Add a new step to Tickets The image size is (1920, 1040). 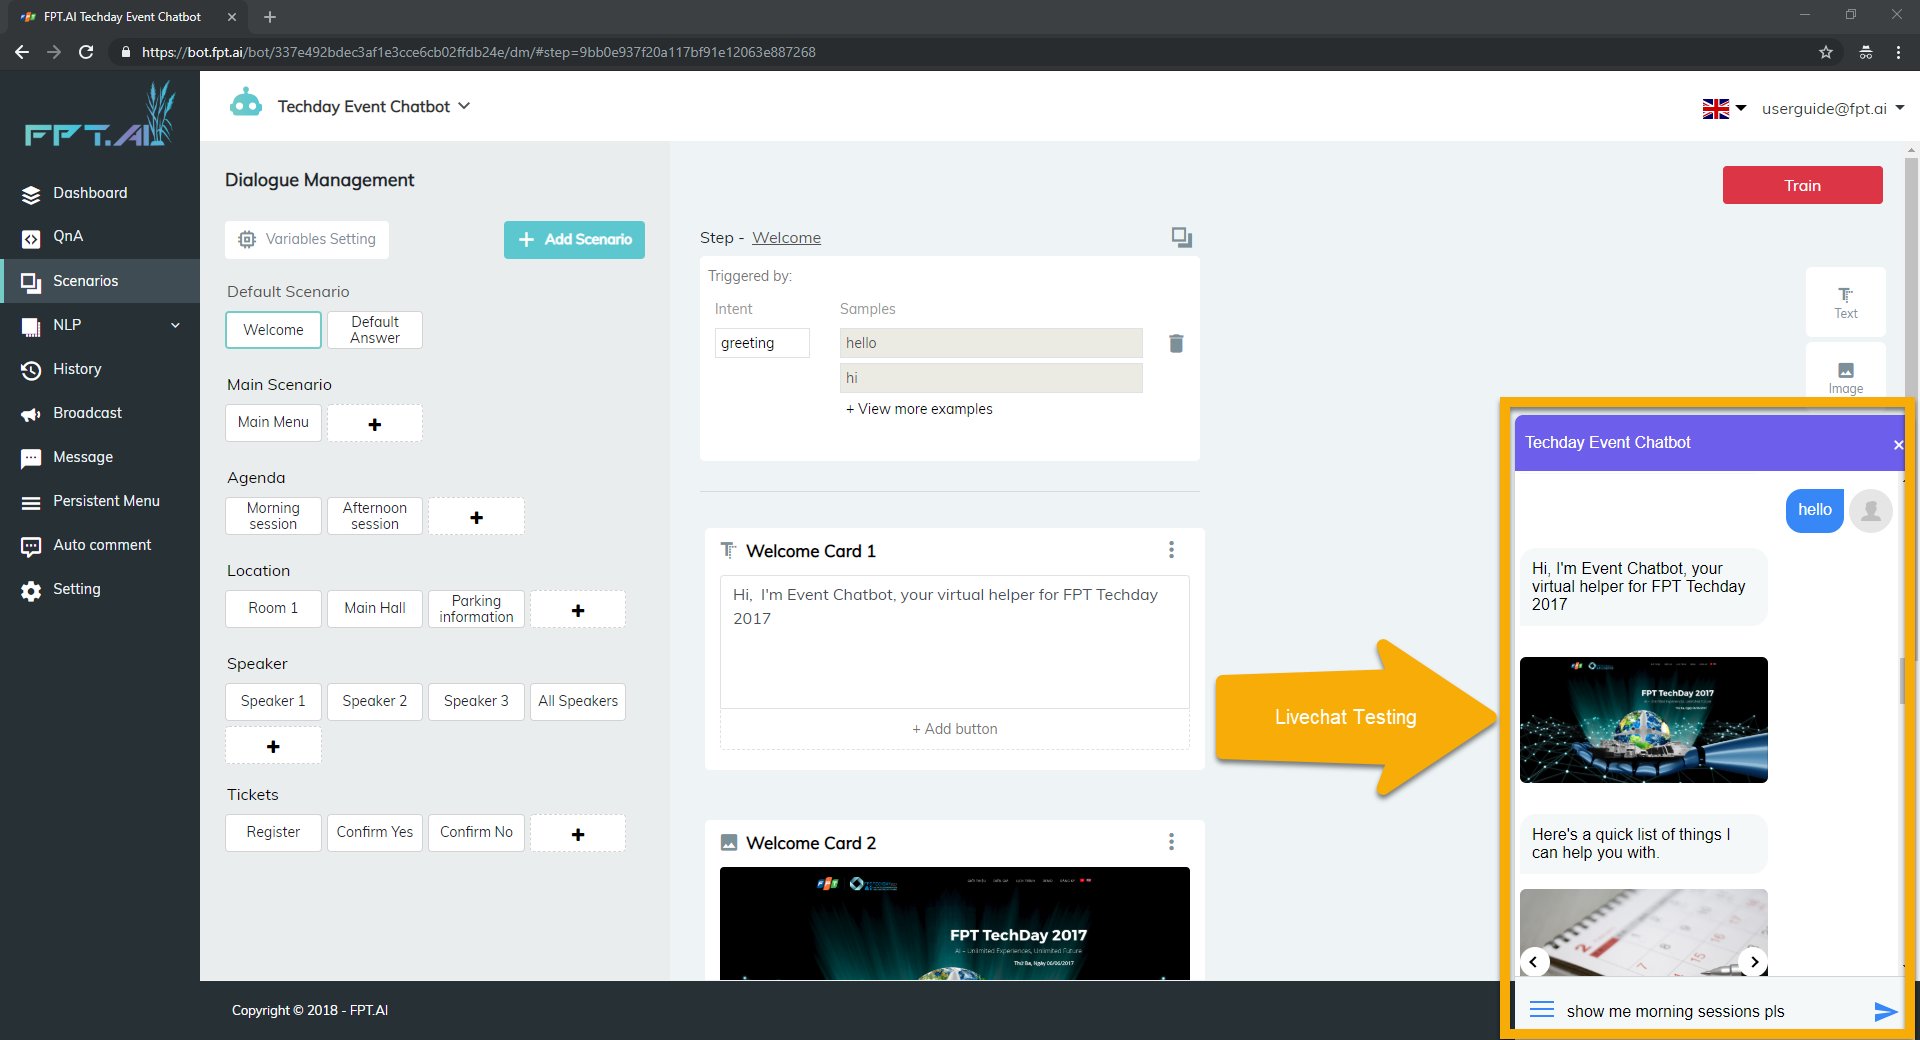[578, 833]
